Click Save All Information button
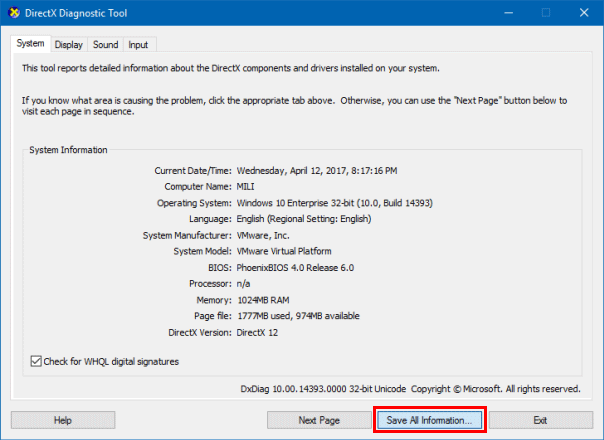604x440 pixels. [x=429, y=420]
